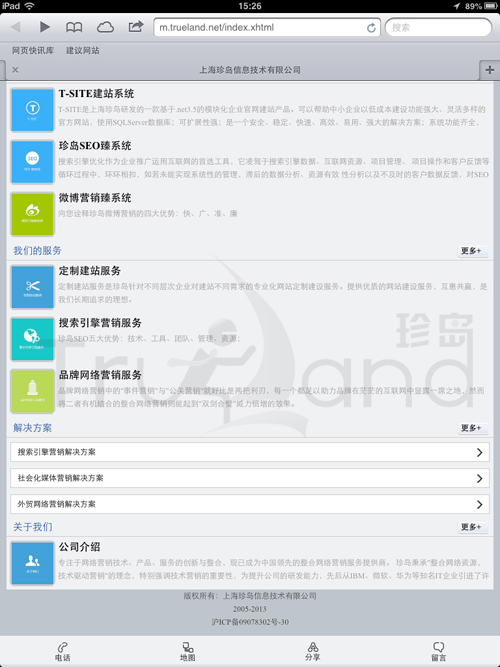Viewport: 500px width, 667px height.
Task: Open the 微博营销臻系统 heading
Action: pyautogui.click(x=95, y=198)
